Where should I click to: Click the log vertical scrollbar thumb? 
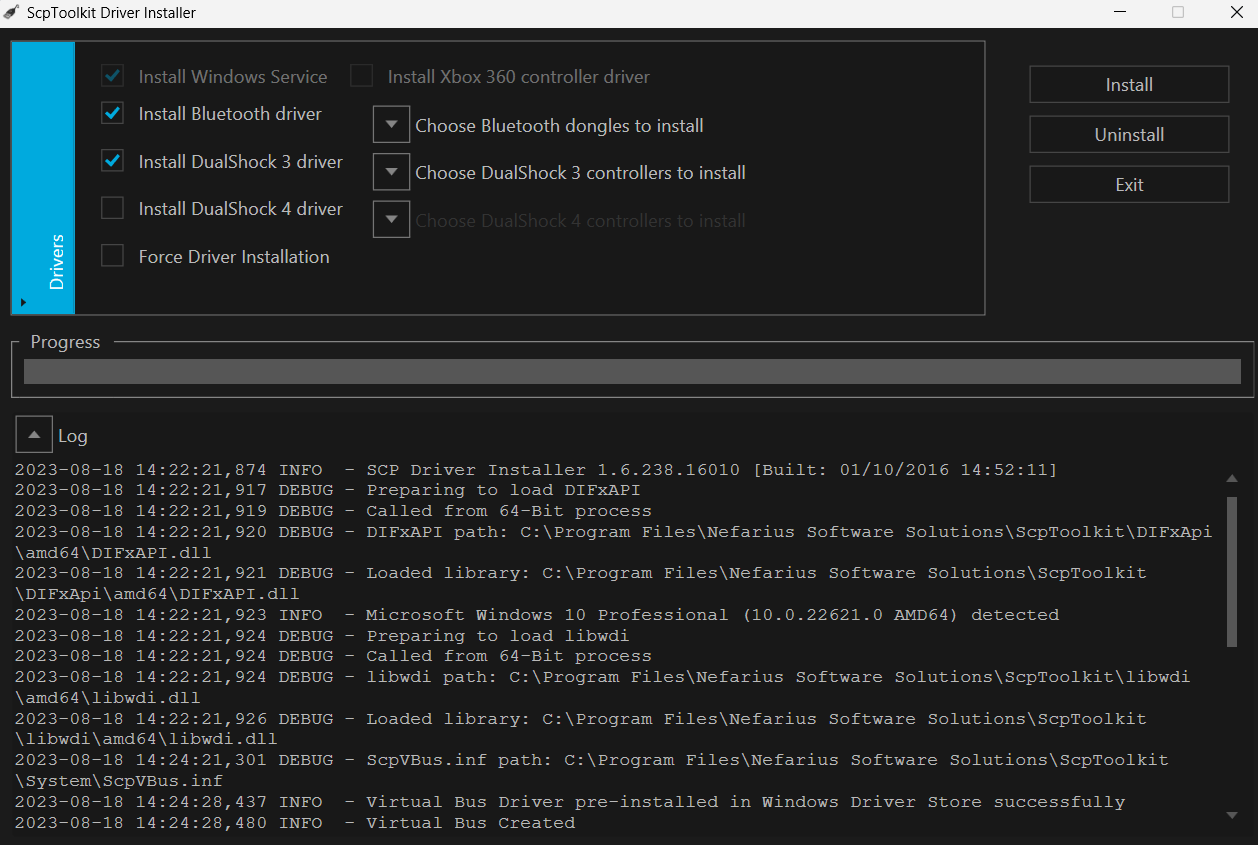[x=1232, y=569]
